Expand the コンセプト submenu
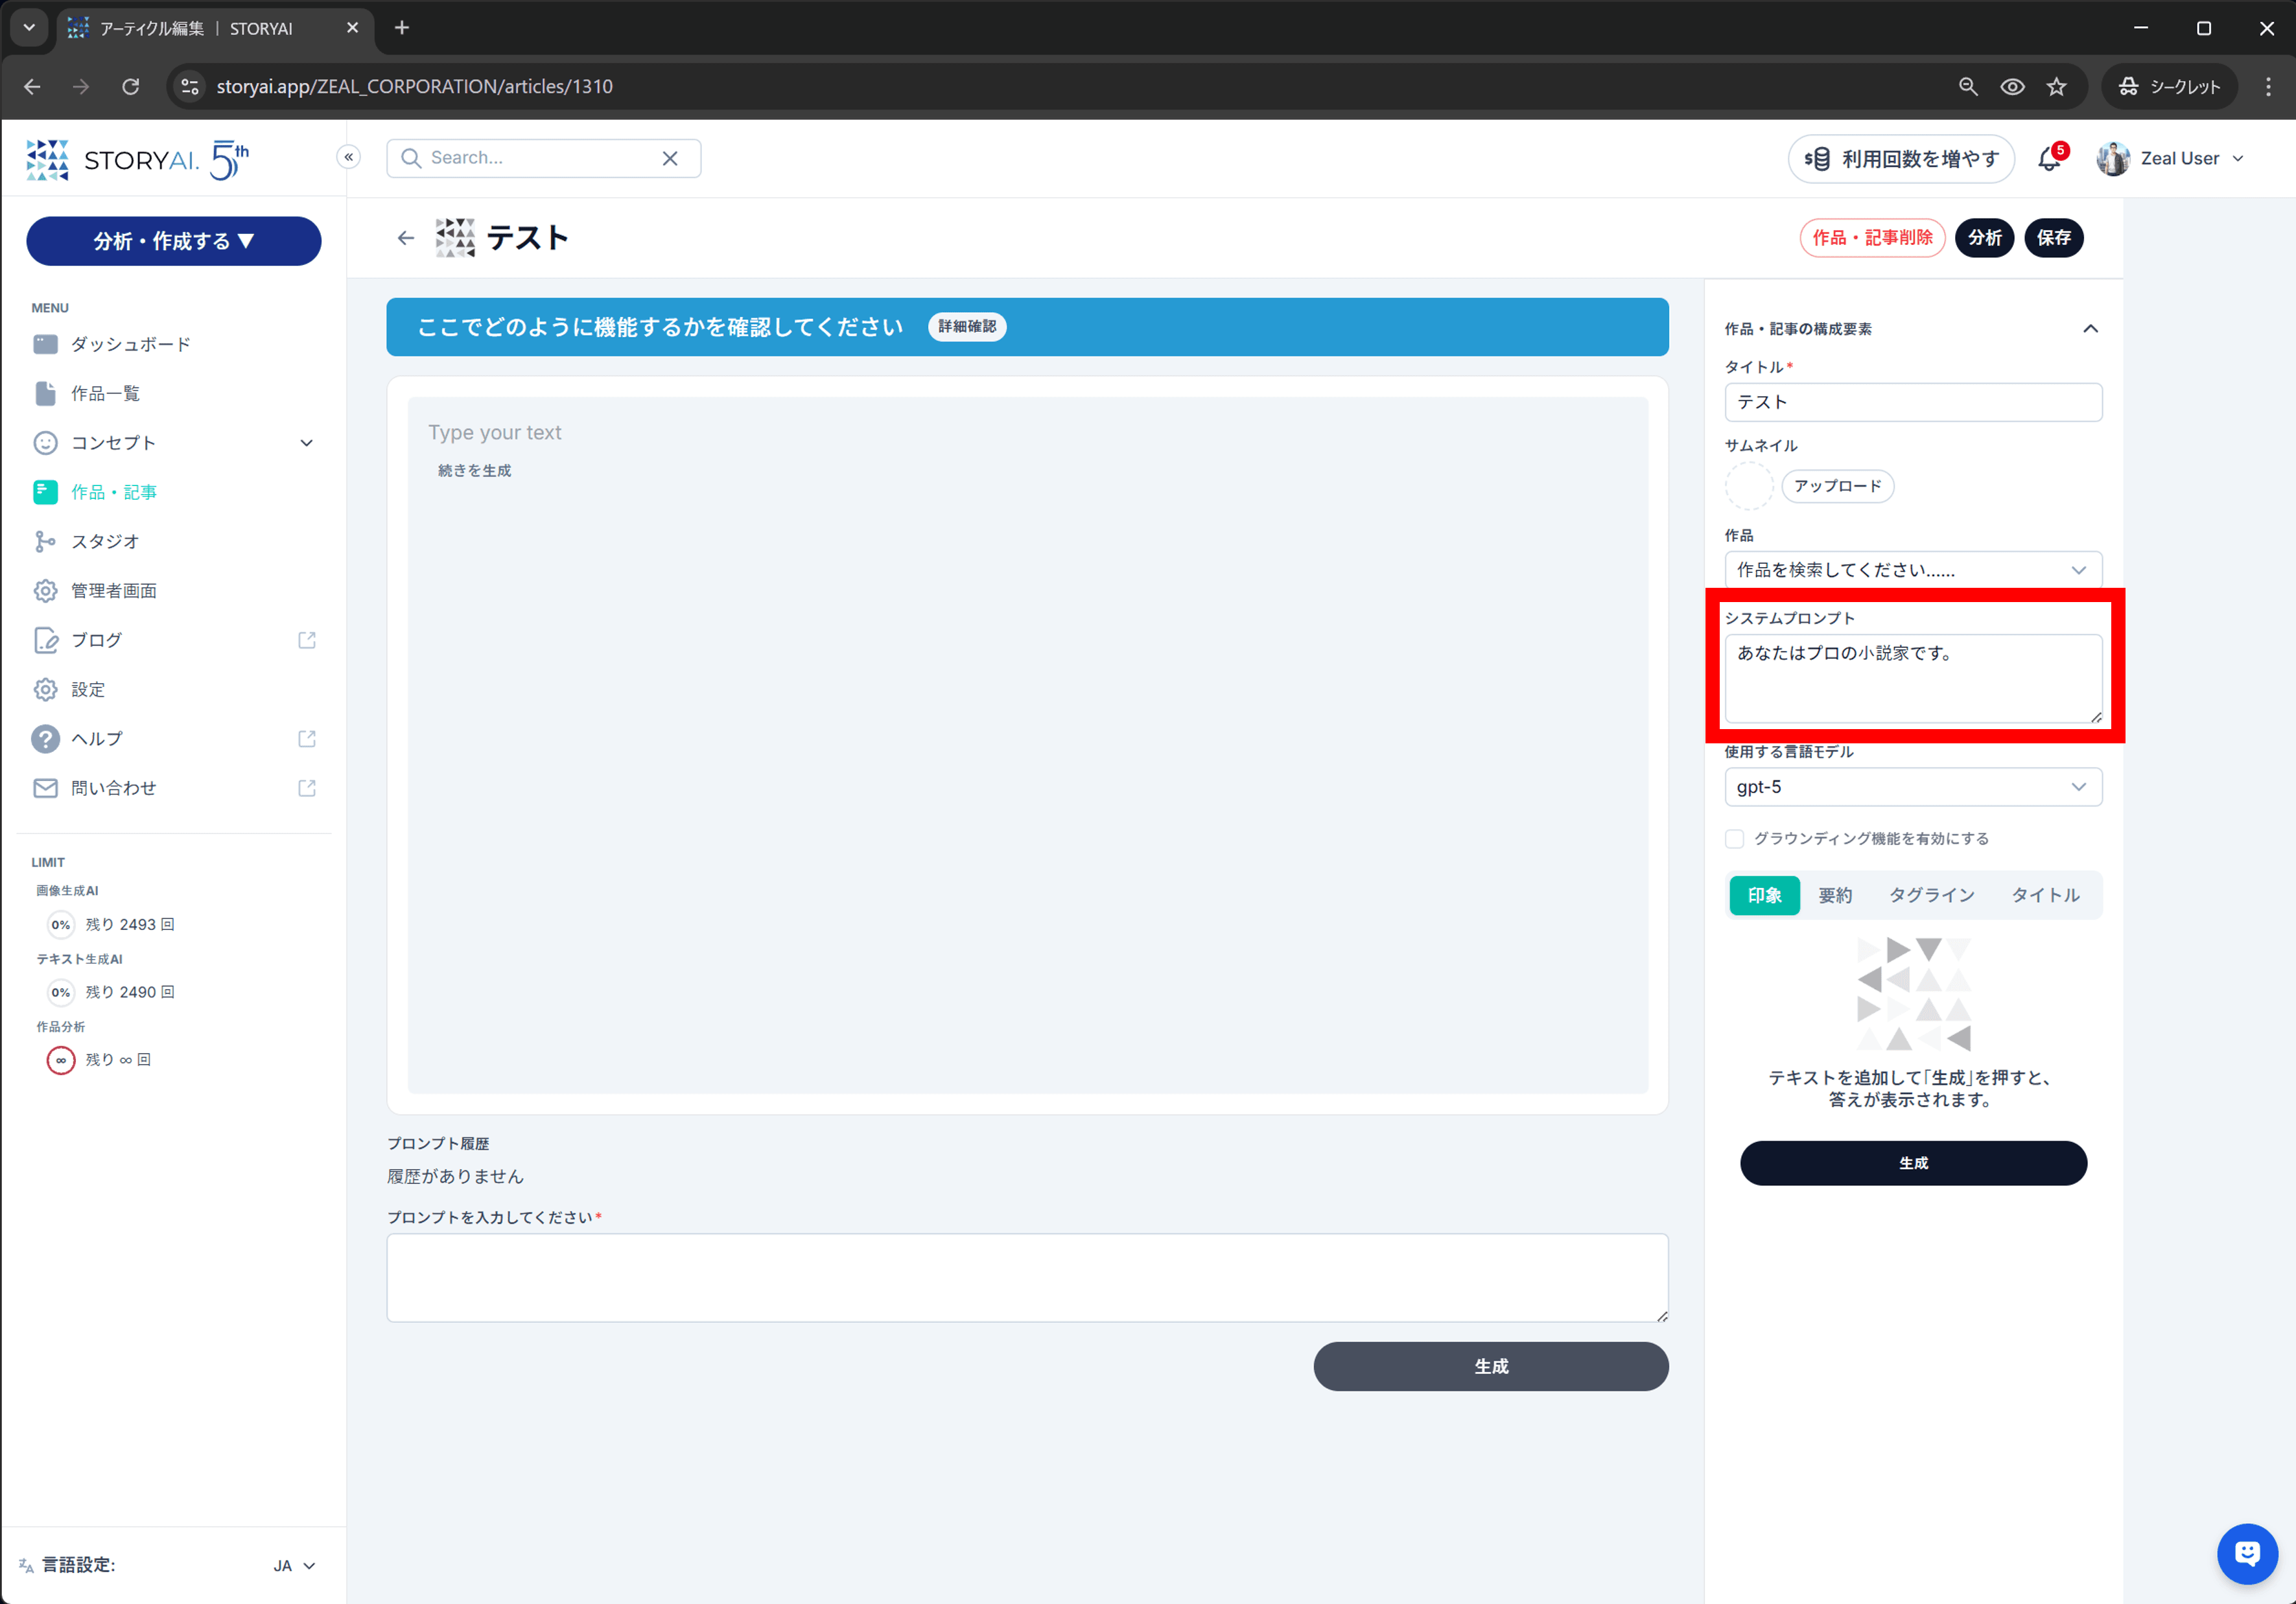This screenshot has width=2296, height=1604. click(x=306, y=443)
